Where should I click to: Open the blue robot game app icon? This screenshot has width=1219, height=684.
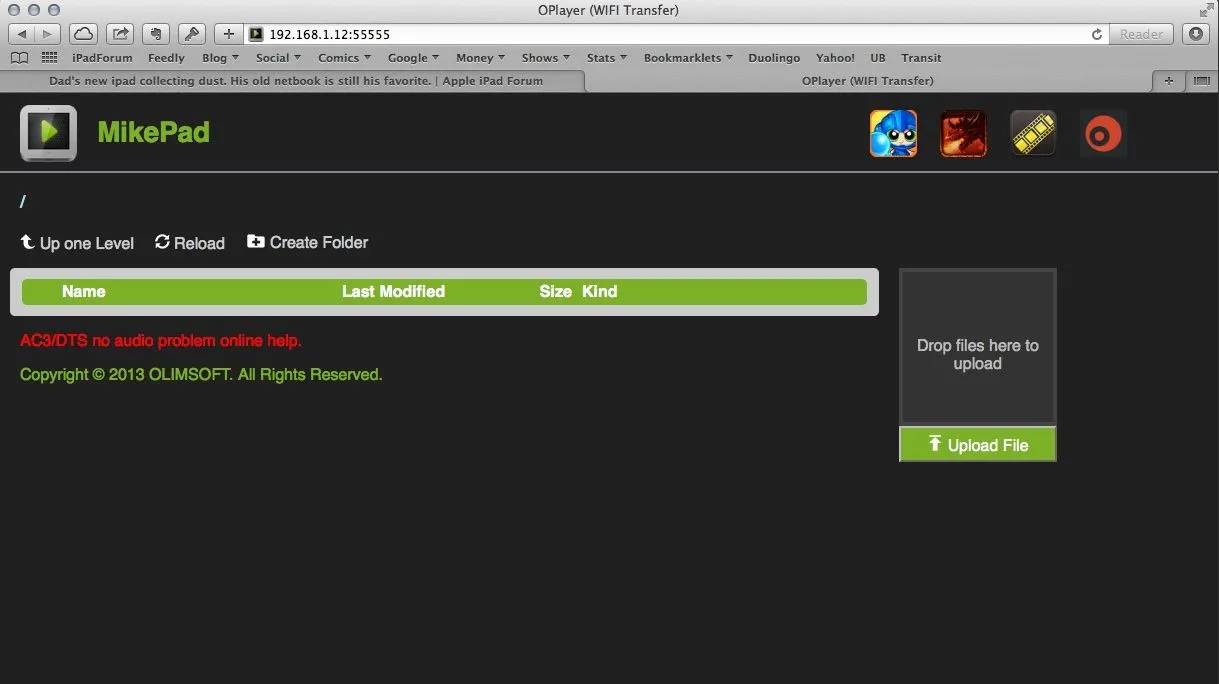click(x=893, y=134)
